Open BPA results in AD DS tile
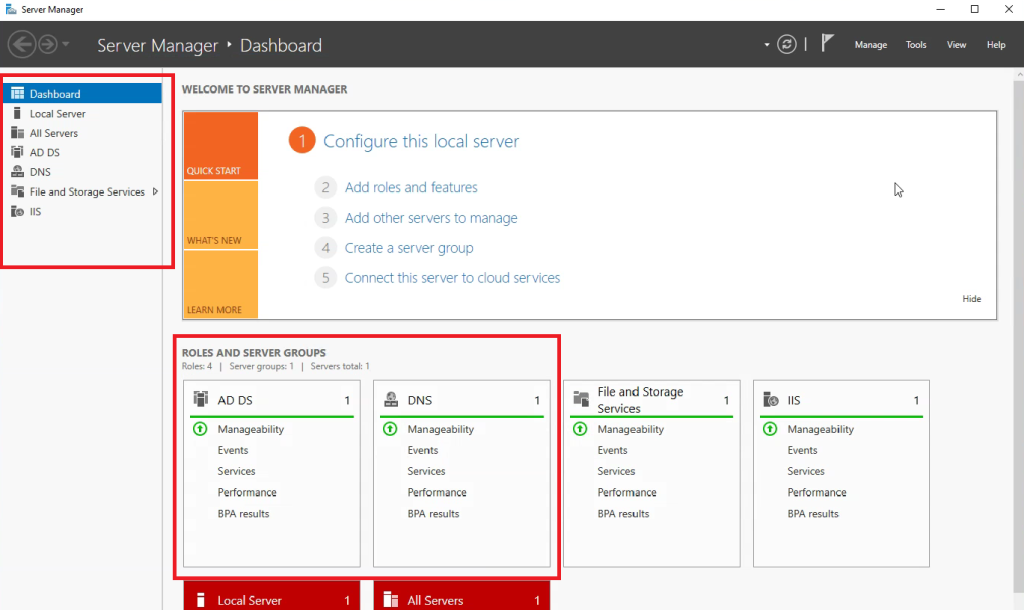The image size is (1024, 610). [x=243, y=513]
